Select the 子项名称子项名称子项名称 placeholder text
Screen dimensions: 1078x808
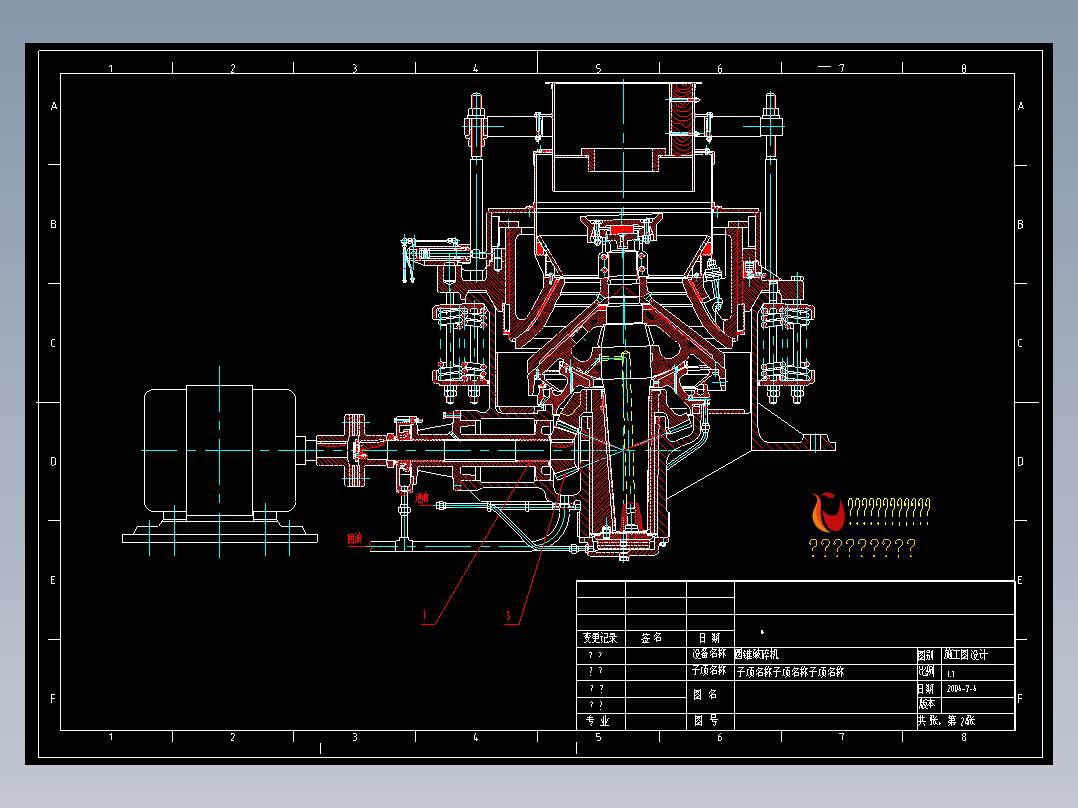(x=791, y=672)
